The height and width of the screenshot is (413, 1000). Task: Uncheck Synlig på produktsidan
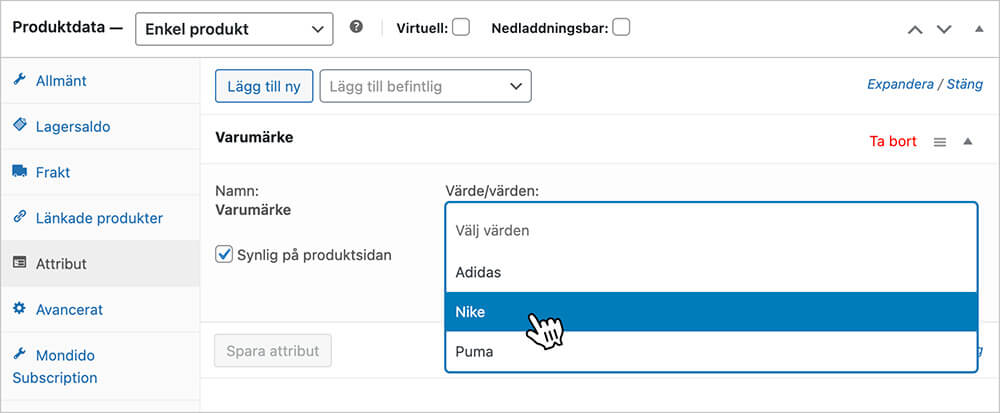224,255
